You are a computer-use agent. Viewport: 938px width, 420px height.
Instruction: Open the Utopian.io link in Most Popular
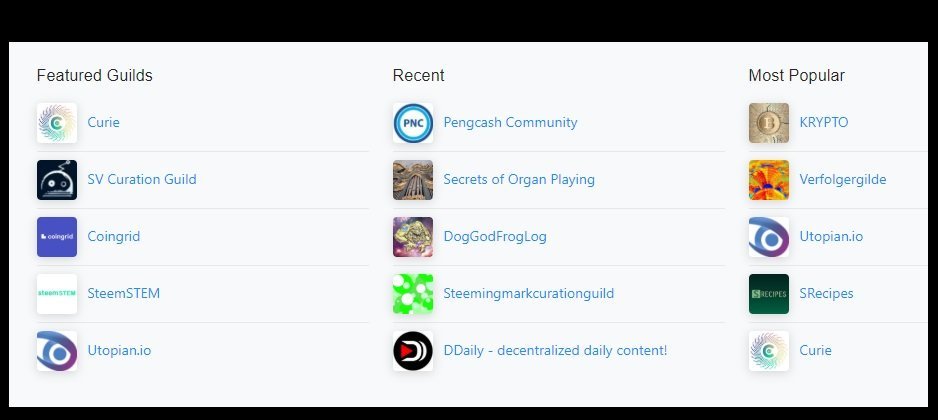point(831,236)
